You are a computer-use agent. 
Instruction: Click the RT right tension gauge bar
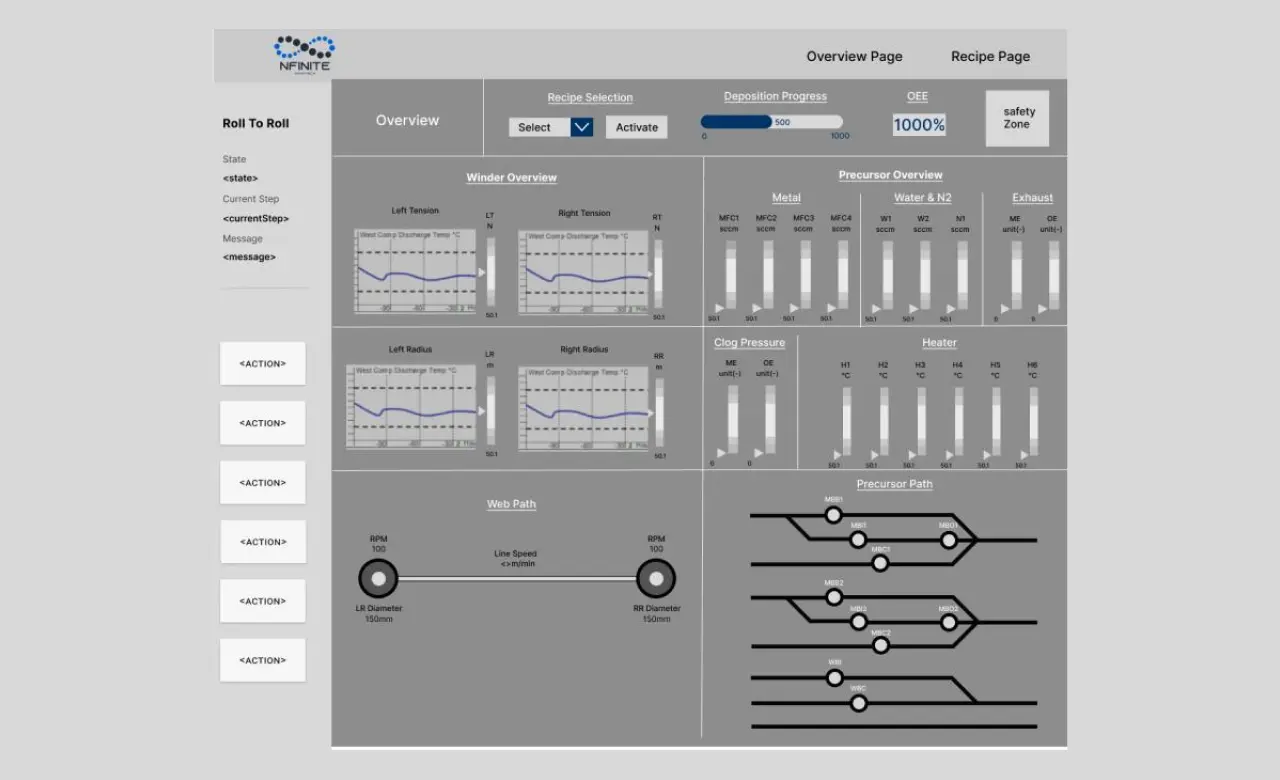pyautogui.click(x=658, y=273)
